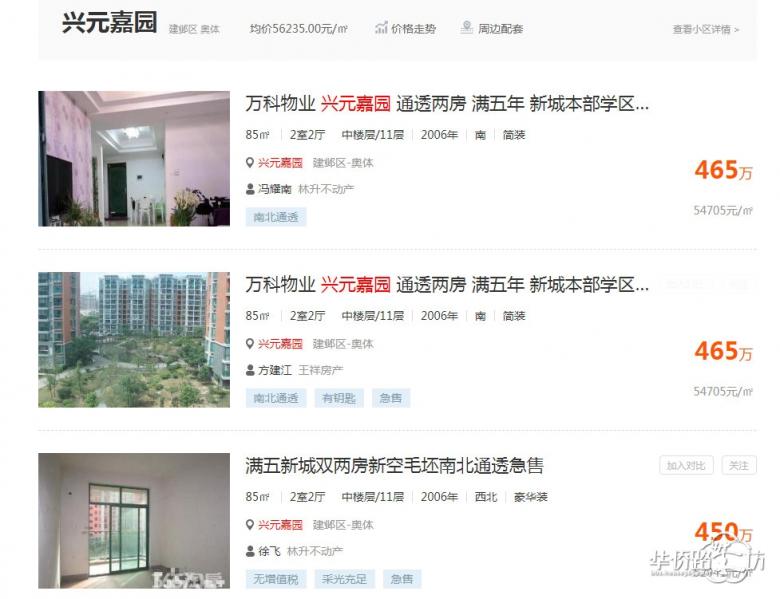
Task: Click location pin icon in third listing
Action: (x=250, y=525)
